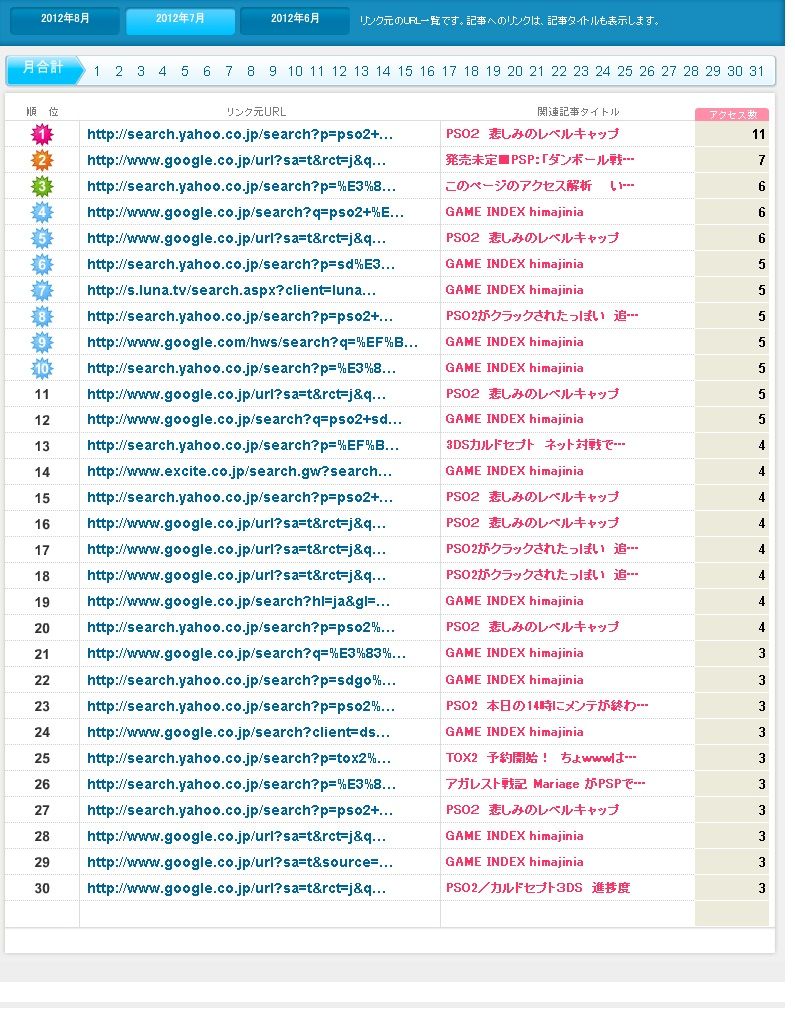Click access count 11 in rank 1
The image size is (795, 1009).
pyautogui.click(x=758, y=134)
